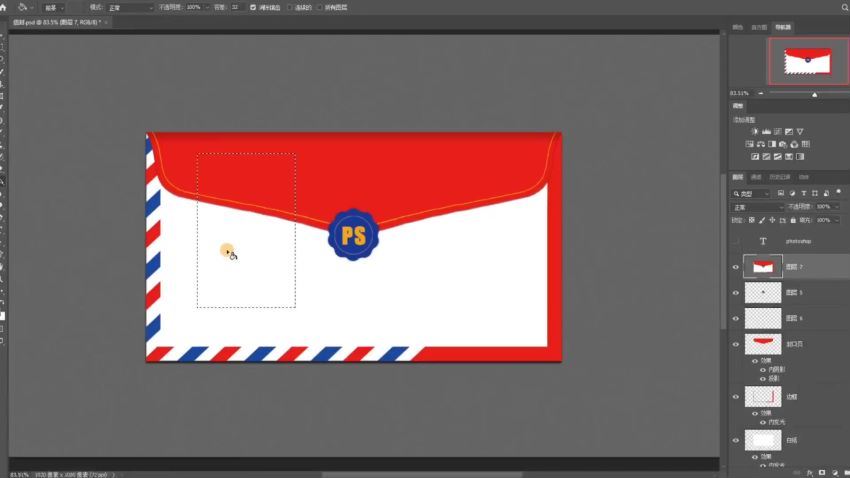Hide the 边框 layer eye icon
This screenshot has height=478, width=850.
click(x=736, y=397)
